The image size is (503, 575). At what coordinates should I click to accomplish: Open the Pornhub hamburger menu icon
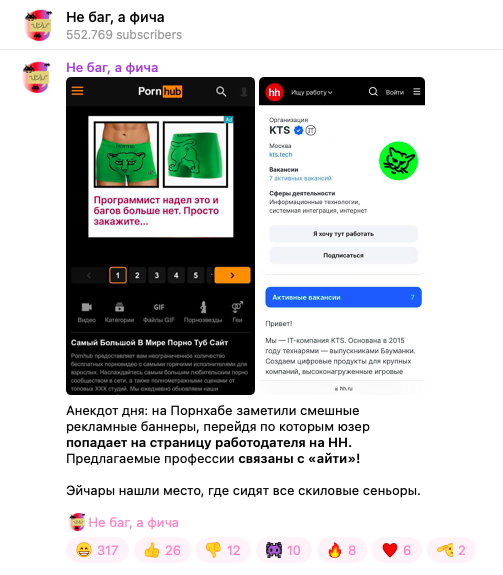[77, 91]
